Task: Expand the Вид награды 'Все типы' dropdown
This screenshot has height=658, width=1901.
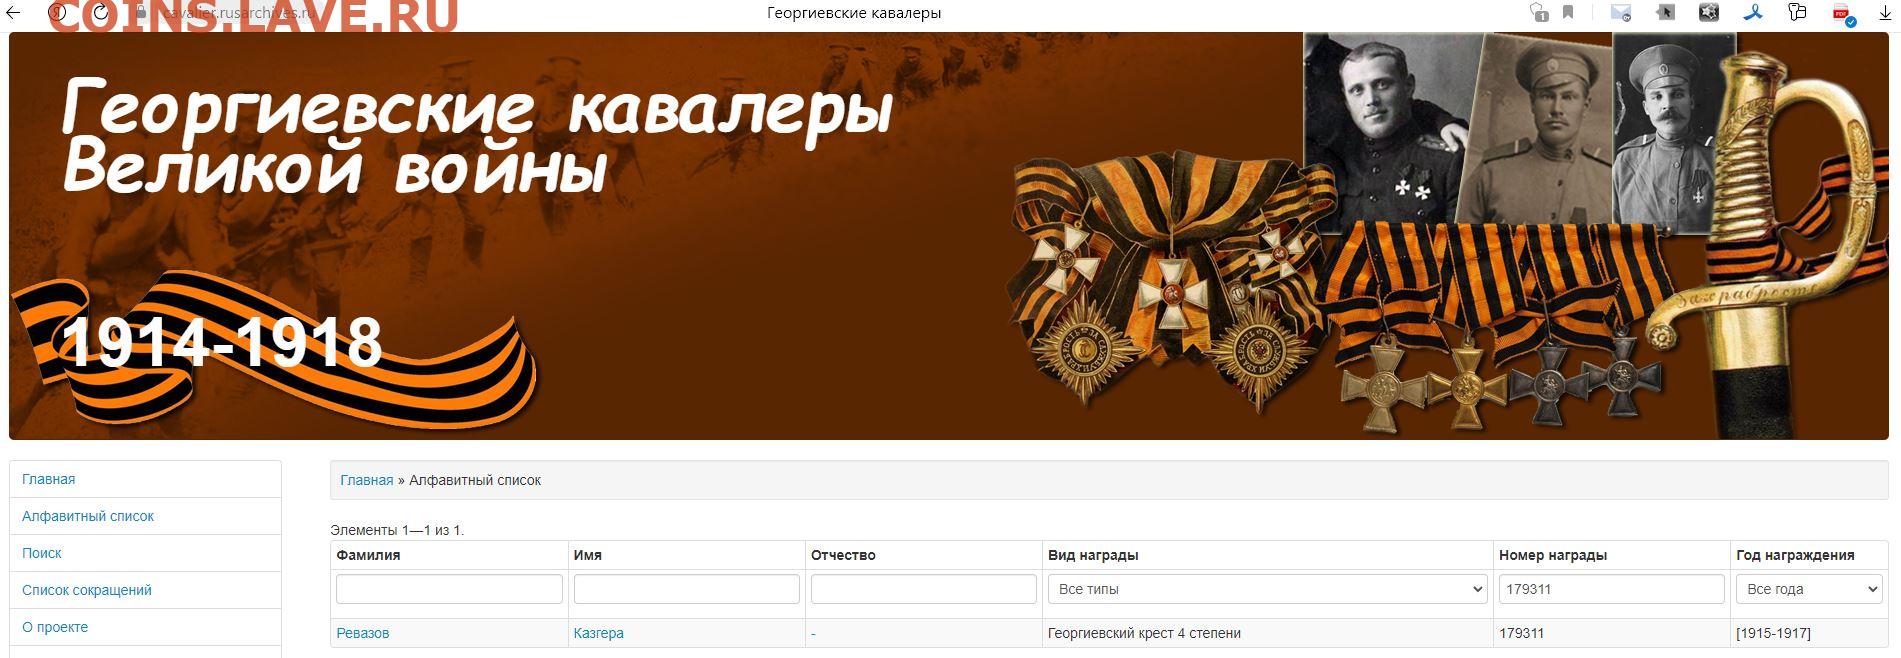Action: 1267,589
